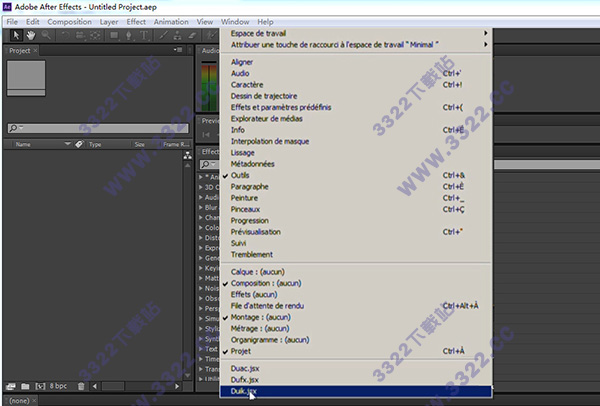600x406 pixels.
Task: Uncheck the Projet panel entry
Action: pyautogui.click(x=244, y=351)
